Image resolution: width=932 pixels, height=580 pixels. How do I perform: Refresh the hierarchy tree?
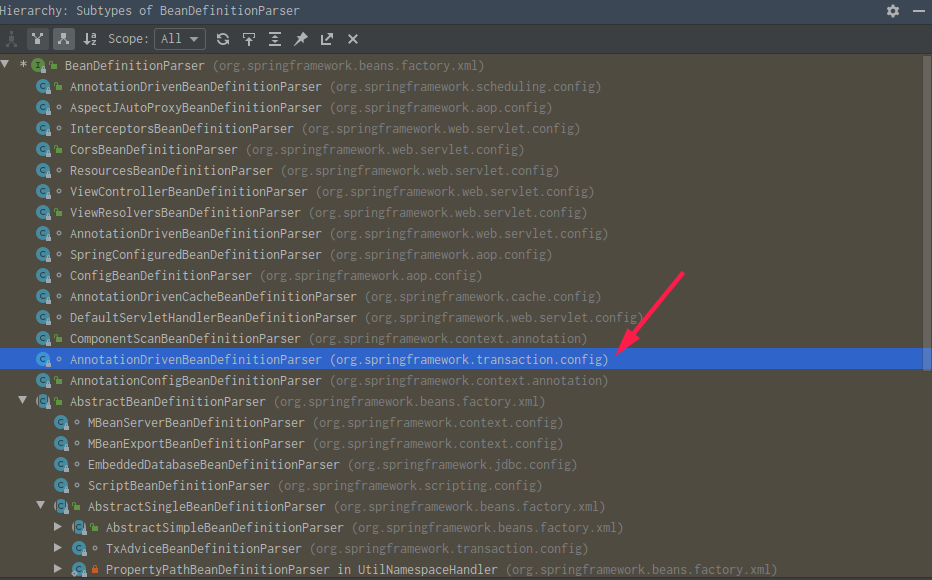point(223,39)
